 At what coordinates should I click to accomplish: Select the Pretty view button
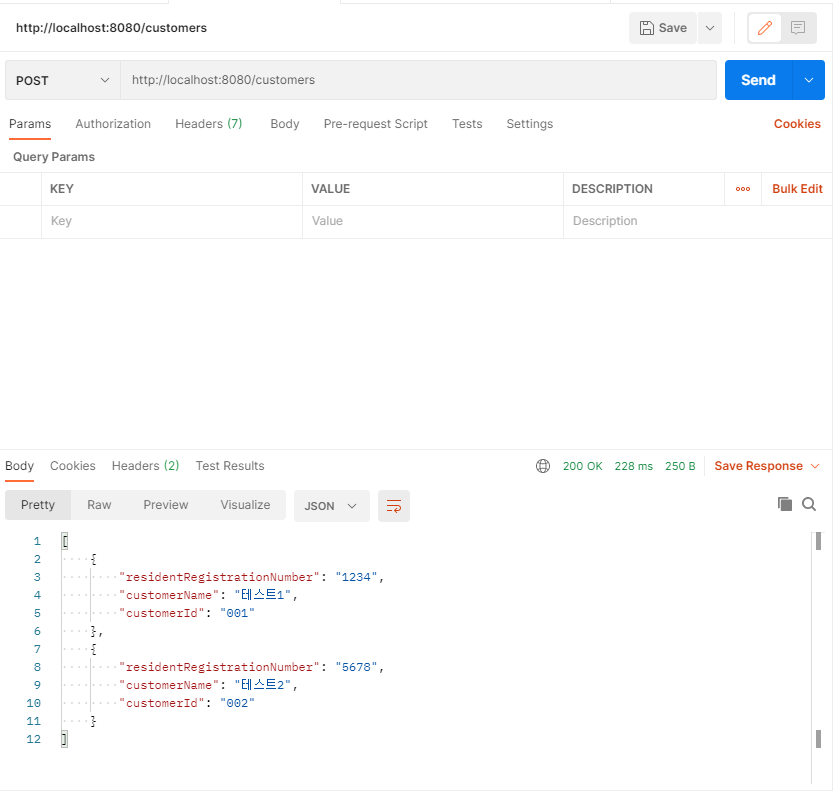[x=38, y=505]
